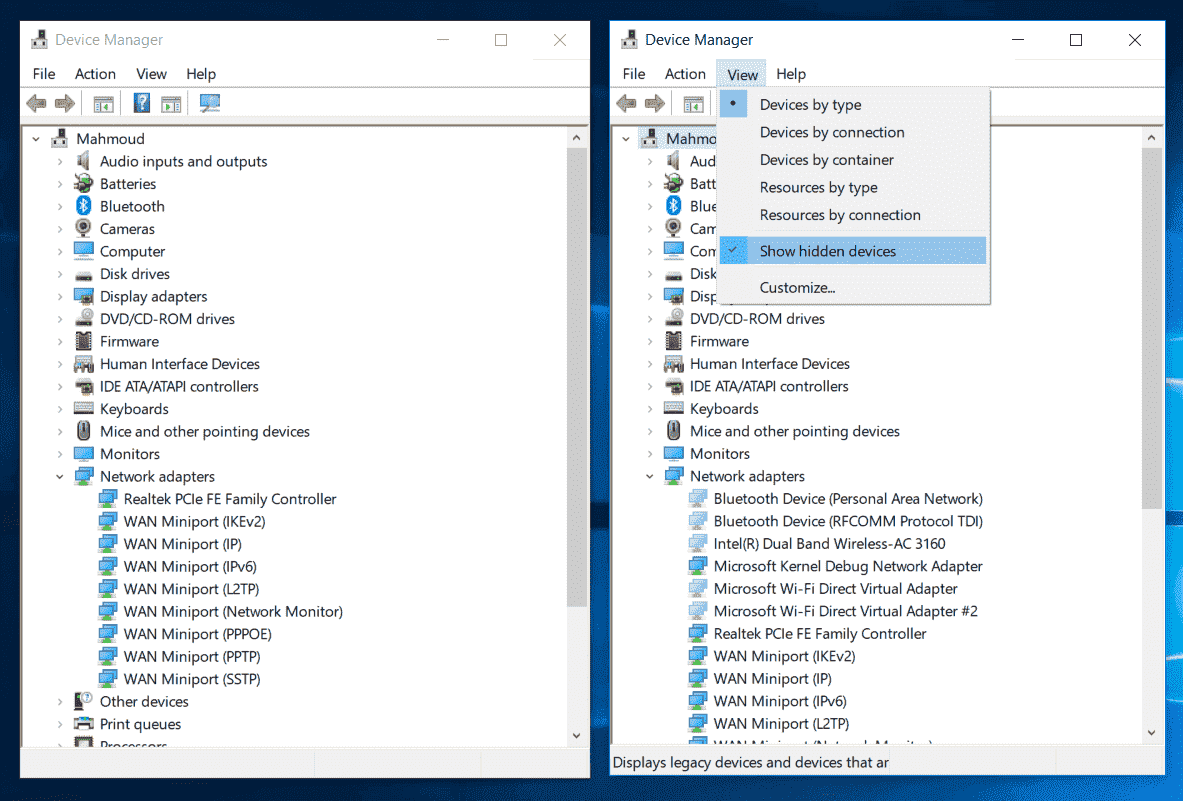The image size is (1183, 801).
Task: Select the Microsoft Kernel Debug Network Adapter icon
Action: pyautogui.click(x=698, y=566)
